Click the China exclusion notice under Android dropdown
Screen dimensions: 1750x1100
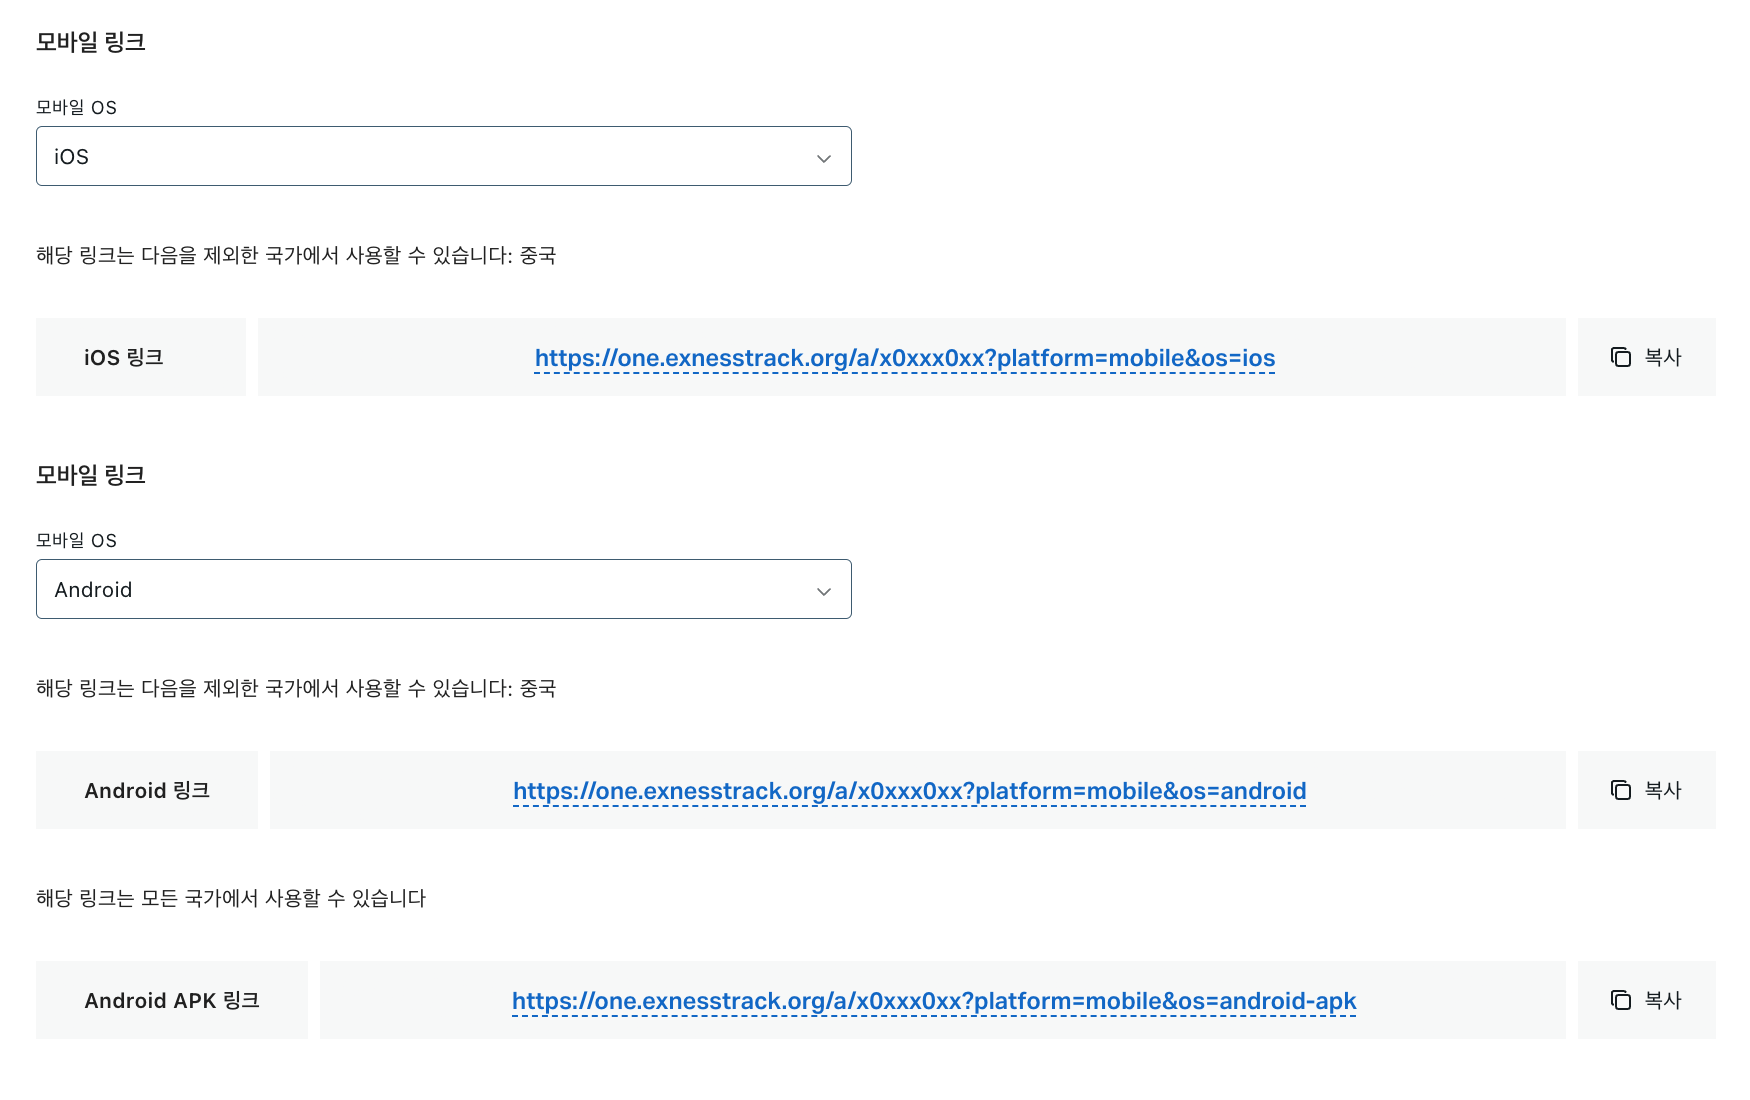(x=296, y=688)
